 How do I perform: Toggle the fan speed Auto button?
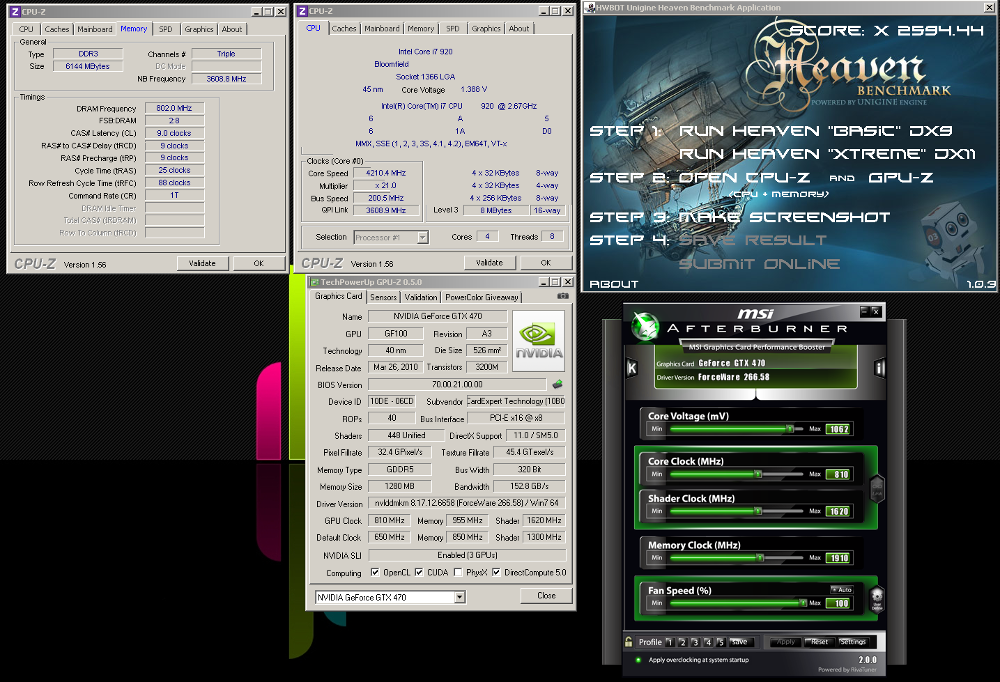842,589
